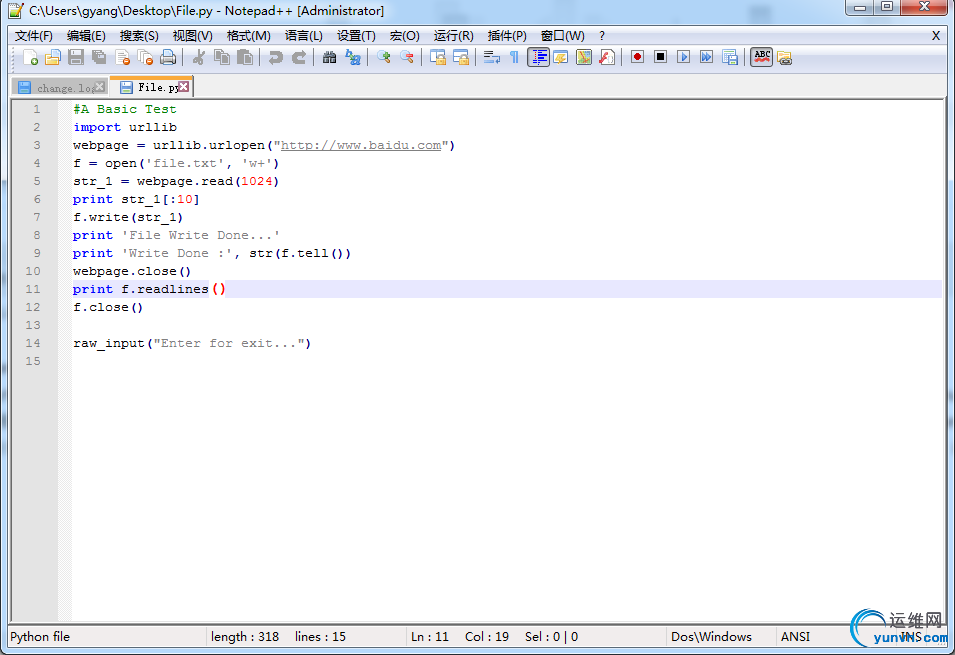Click 'length : 318' in status bar
Viewport: 955px width, 655px height.
click(245, 637)
